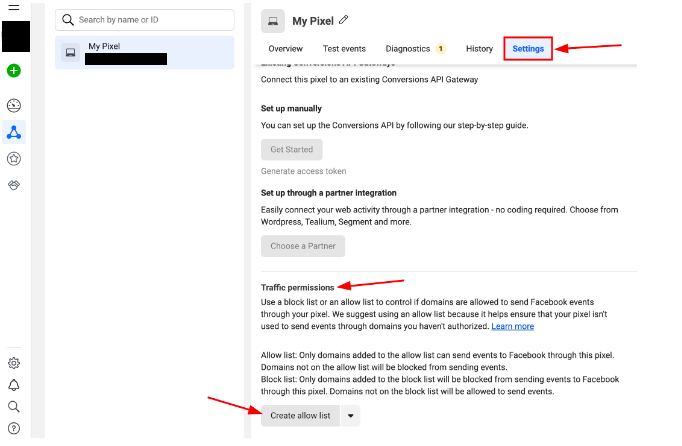This screenshot has width=682, height=446.
Task: Open the Custom Conversions star icon
Action: (14, 158)
